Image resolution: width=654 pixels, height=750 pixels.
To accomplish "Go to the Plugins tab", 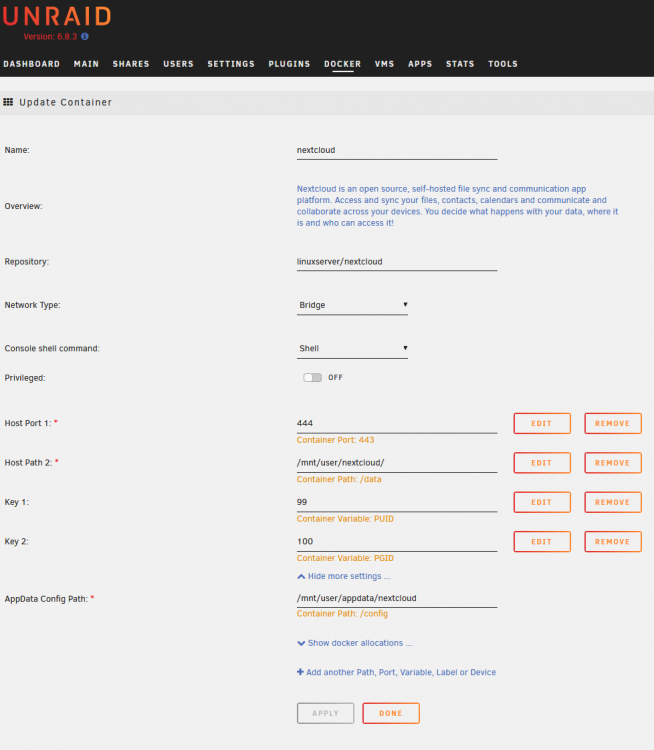I will [x=289, y=64].
